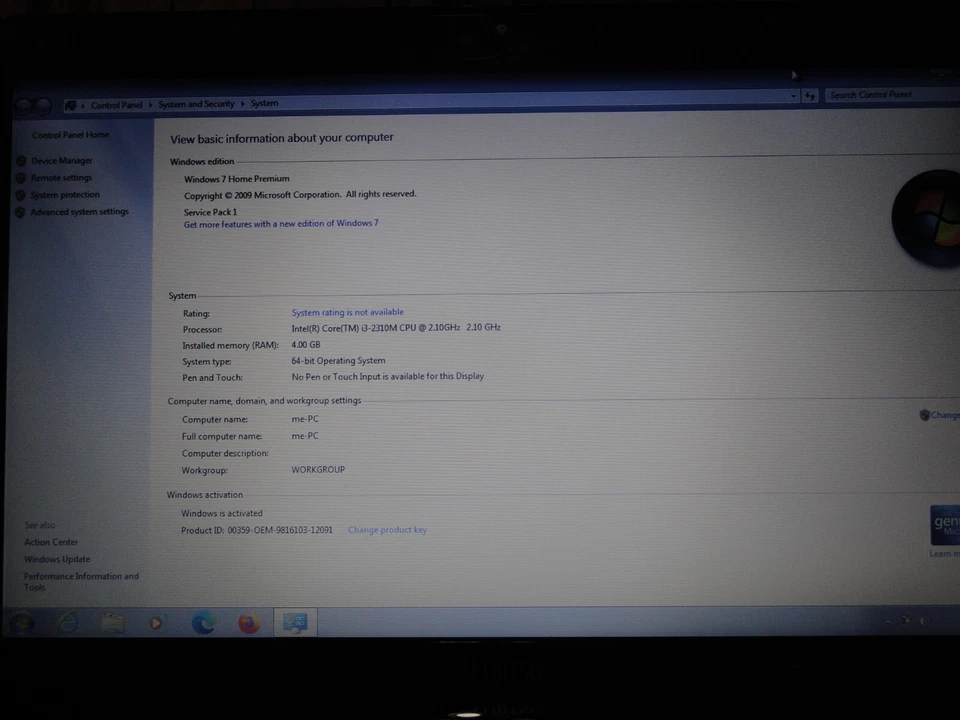Viewport: 960px width, 720px height.
Task: Click the System rating is not available link
Action: point(347,312)
